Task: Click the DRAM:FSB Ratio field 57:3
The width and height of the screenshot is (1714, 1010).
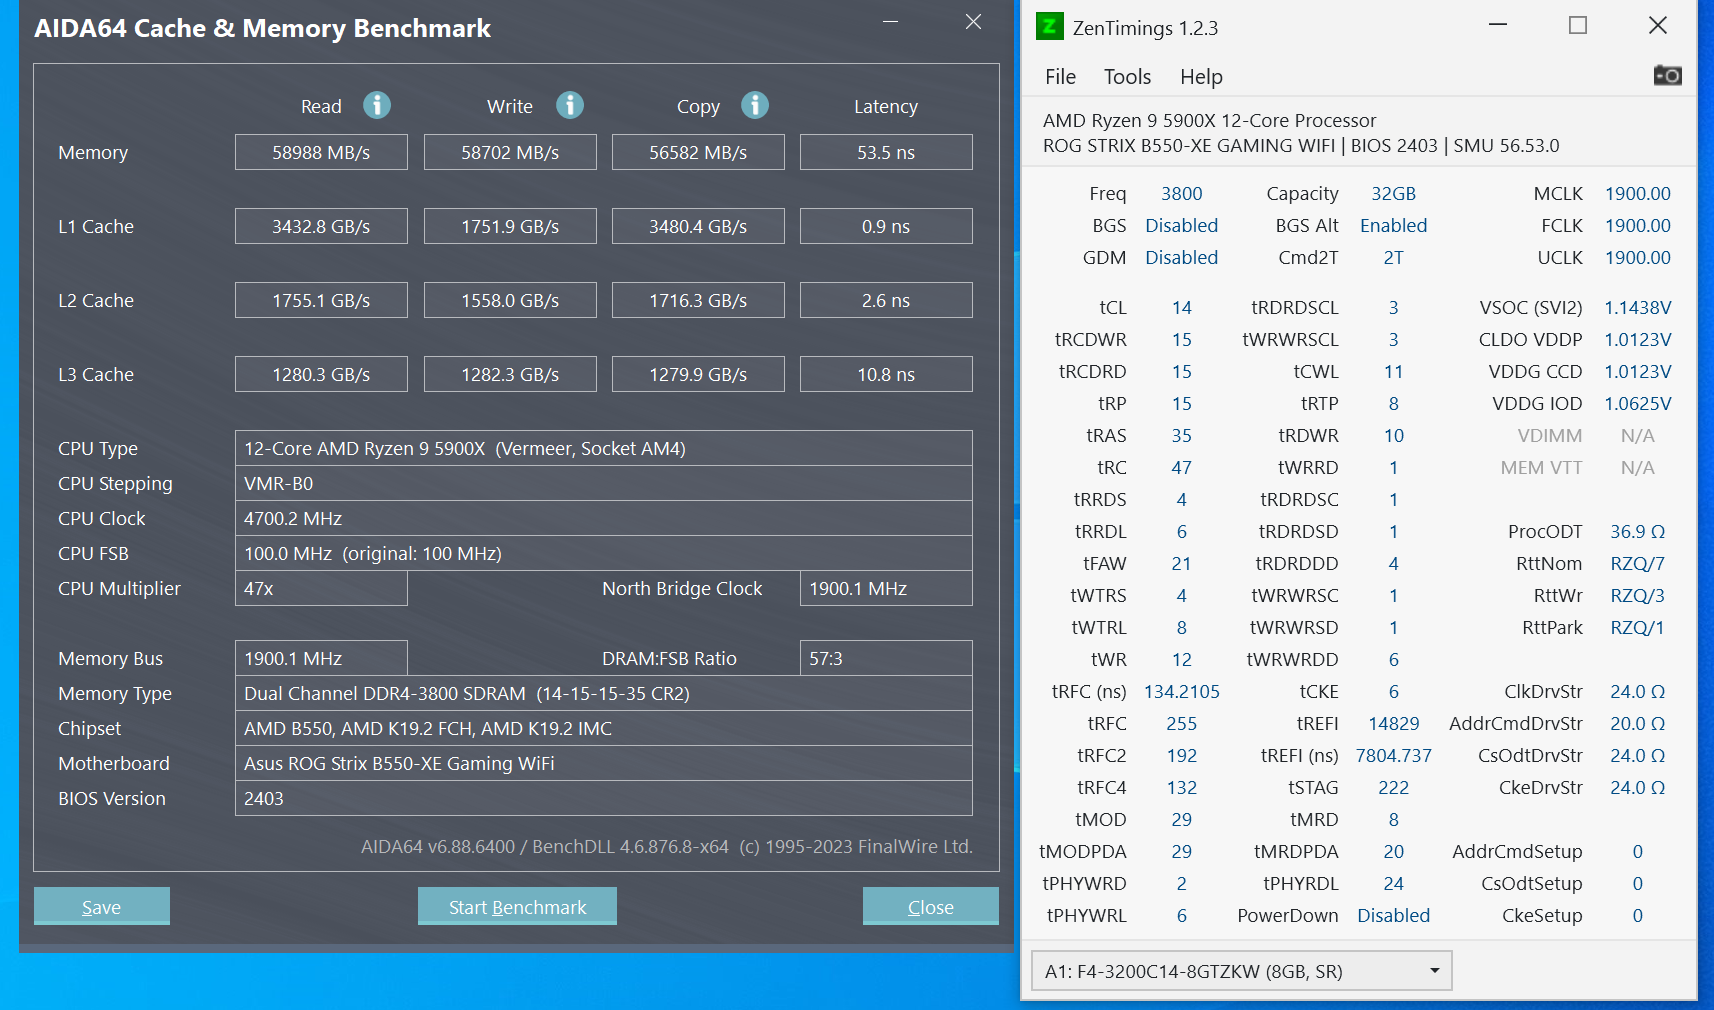Action: [x=886, y=658]
